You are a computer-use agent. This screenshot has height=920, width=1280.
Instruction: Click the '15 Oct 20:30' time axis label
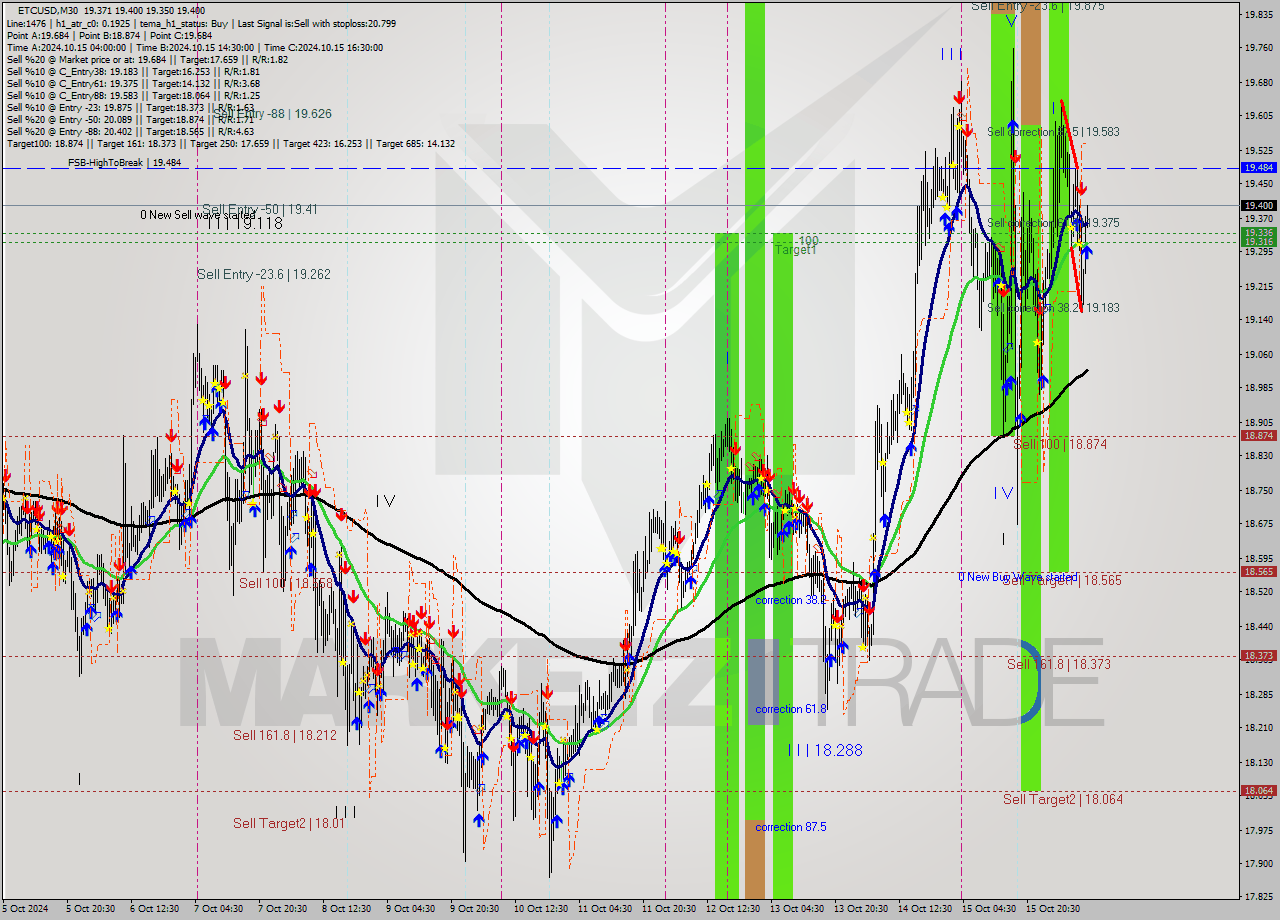click(x=1052, y=909)
